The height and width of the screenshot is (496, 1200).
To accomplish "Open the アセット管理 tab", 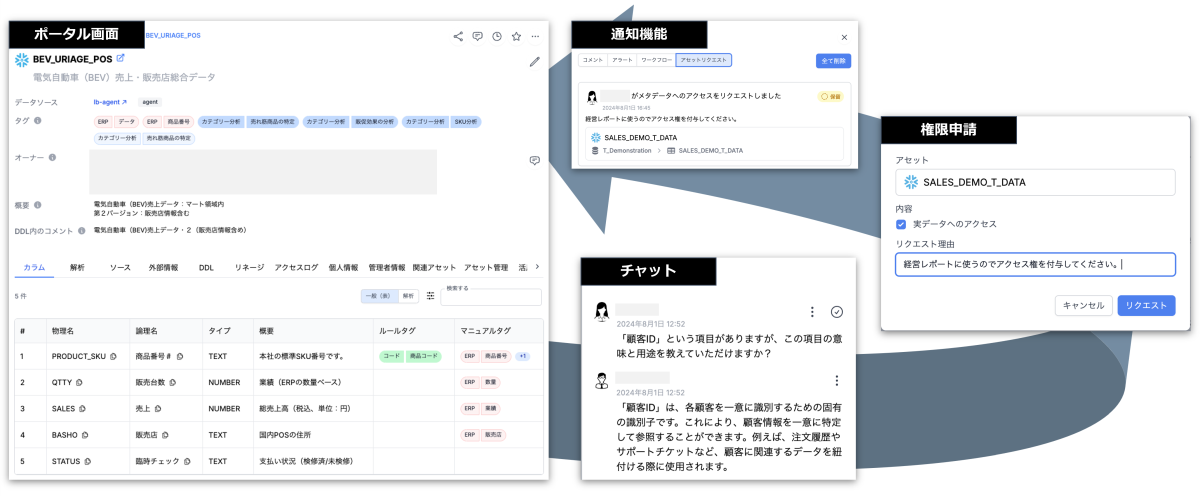I will tap(486, 268).
